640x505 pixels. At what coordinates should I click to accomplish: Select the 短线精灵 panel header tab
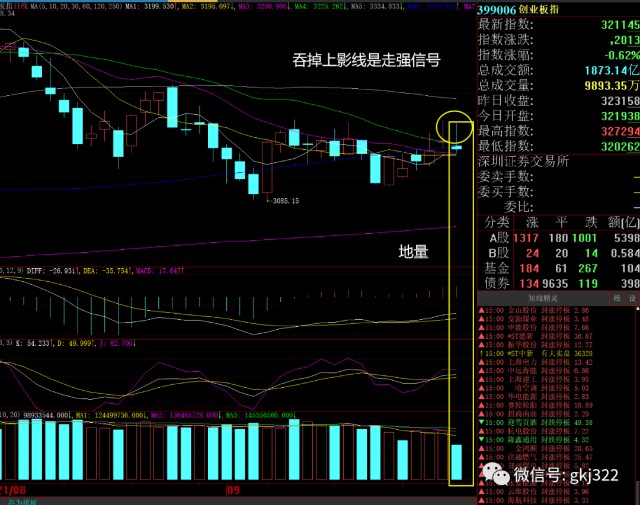(543, 298)
